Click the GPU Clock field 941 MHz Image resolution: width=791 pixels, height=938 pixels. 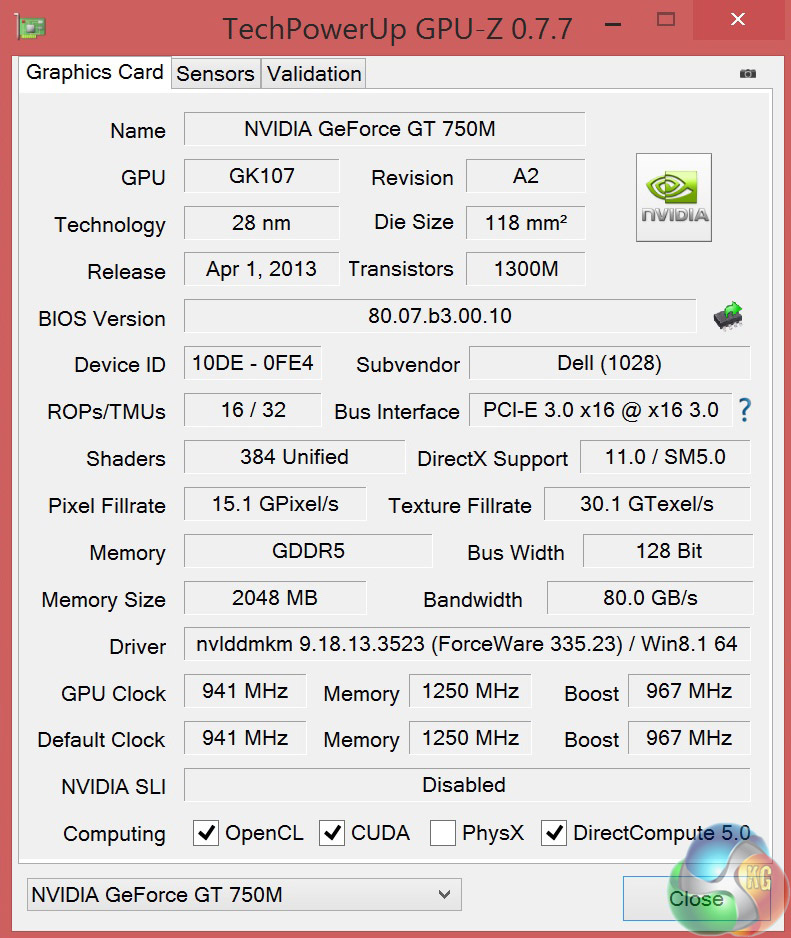coord(245,691)
